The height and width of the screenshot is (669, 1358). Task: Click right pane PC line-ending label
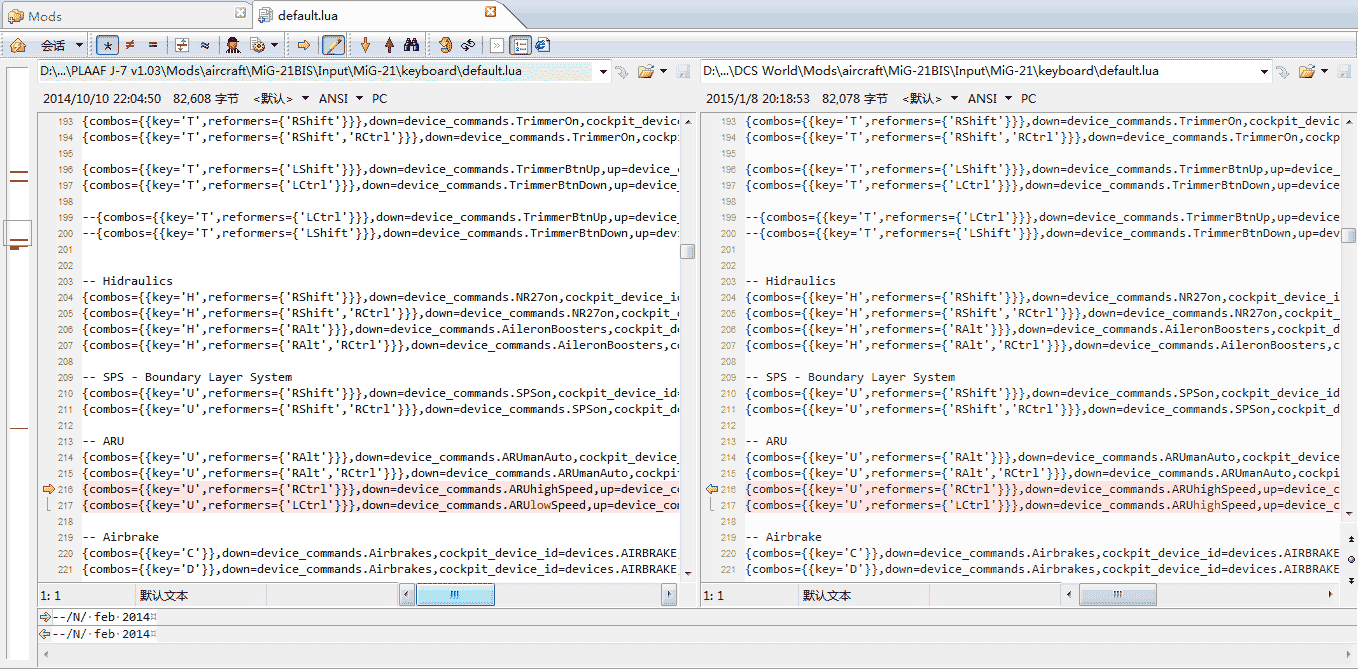pyautogui.click(x=1029, y=99)
